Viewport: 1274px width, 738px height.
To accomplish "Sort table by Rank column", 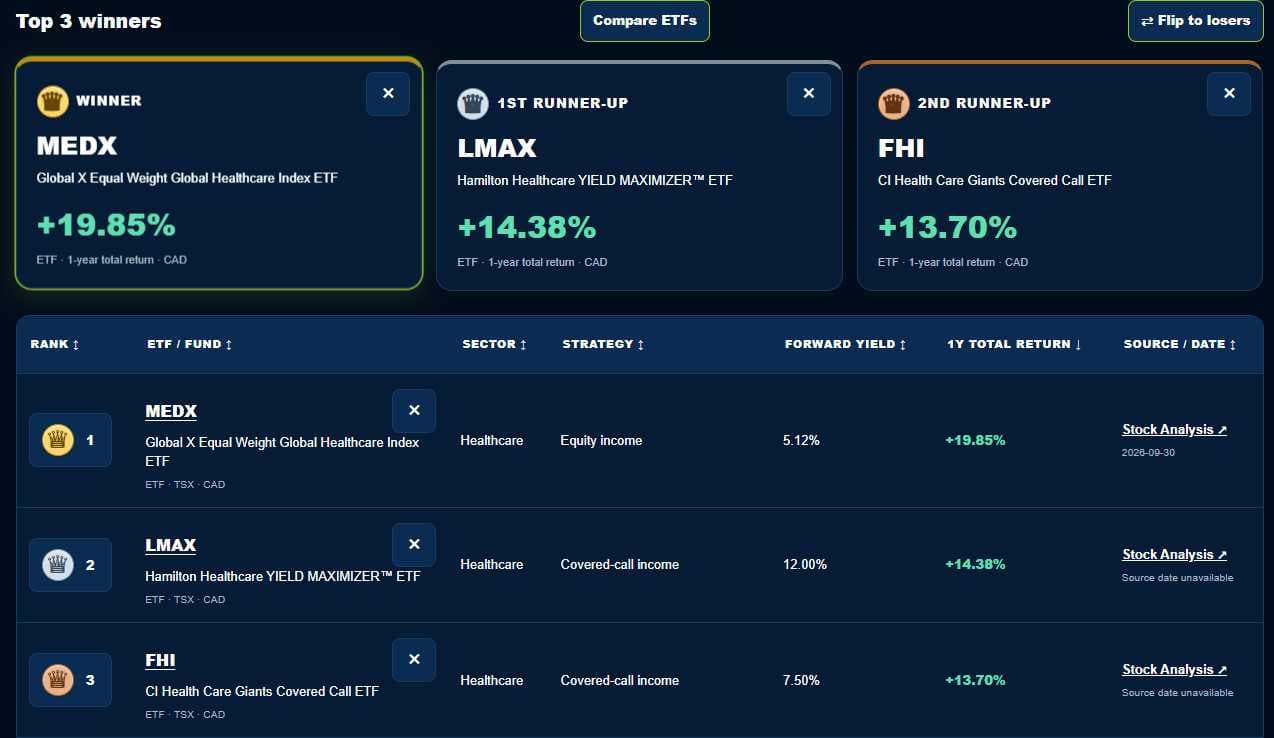I will (55, 344).
